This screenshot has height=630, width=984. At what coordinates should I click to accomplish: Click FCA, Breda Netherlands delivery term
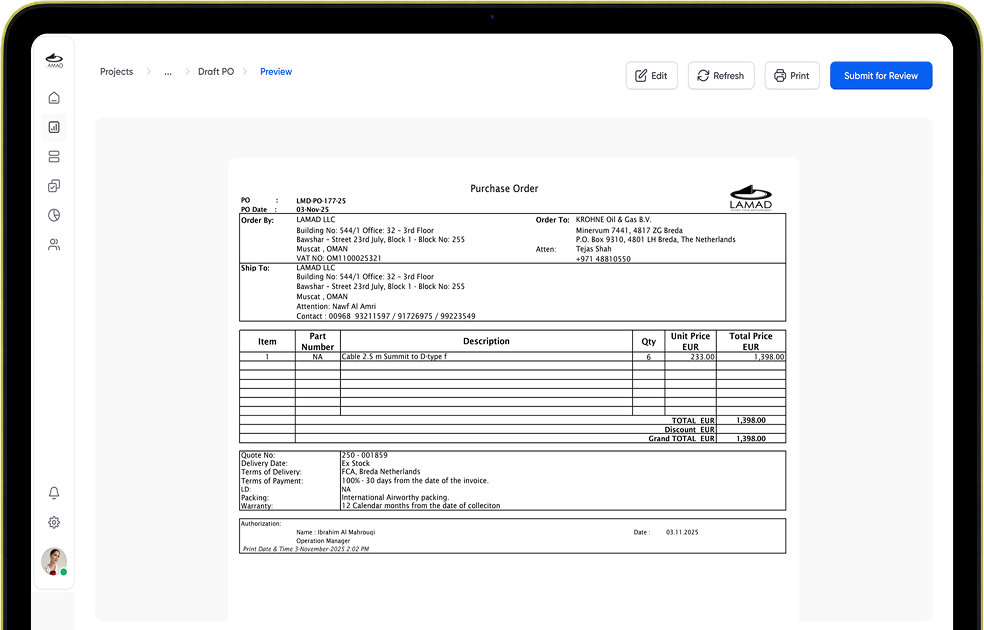coord(381,471)
